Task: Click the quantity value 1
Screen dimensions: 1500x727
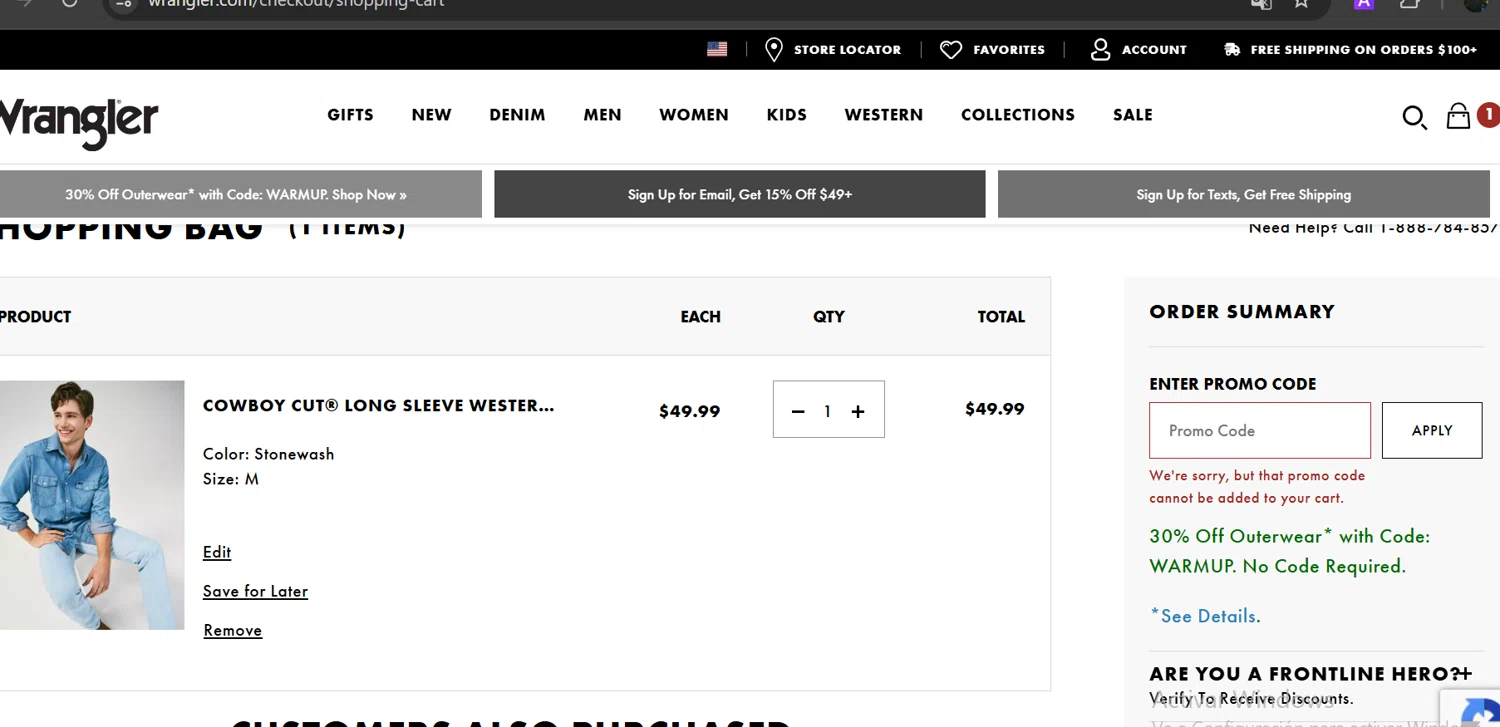Action: point(828,411)
